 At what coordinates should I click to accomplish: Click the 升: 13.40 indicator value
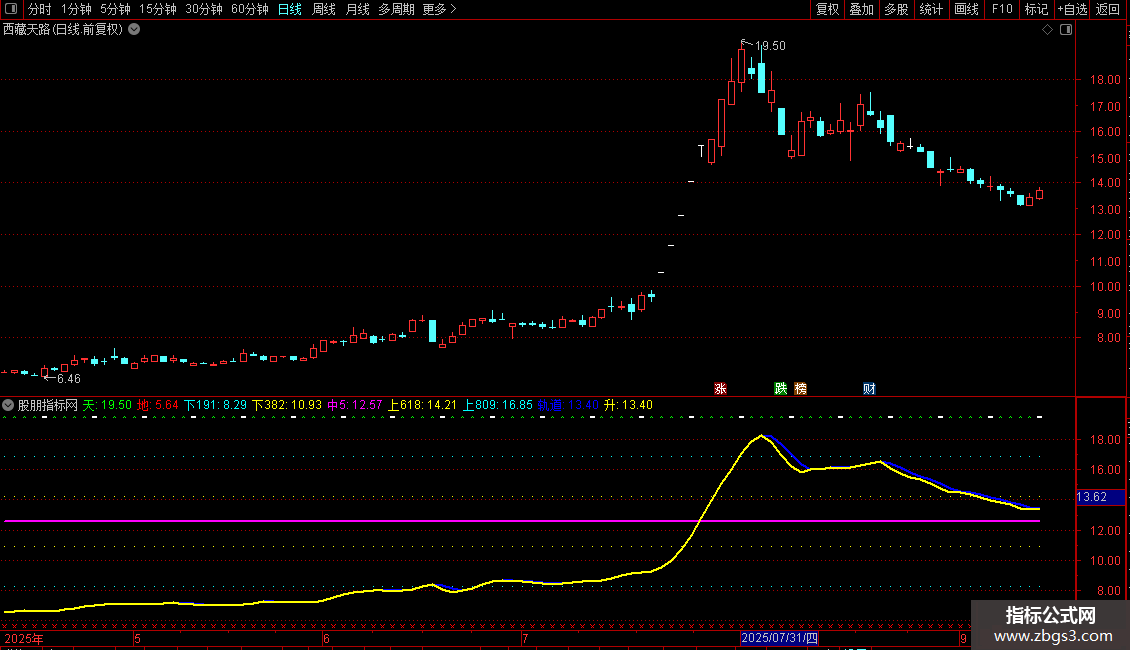(x=628, y=405)
